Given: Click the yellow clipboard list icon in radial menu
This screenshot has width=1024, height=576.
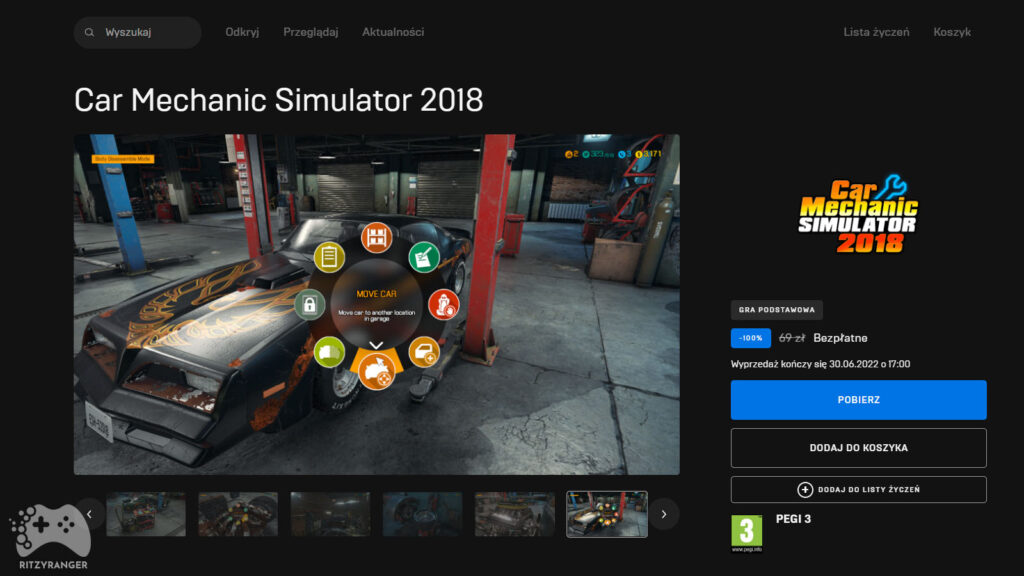Looking at the screenshot, I should 328,257.
